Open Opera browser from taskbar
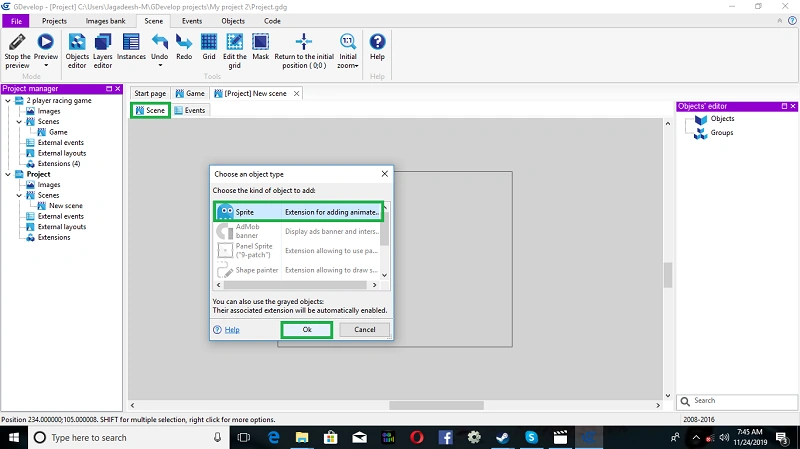800x449 pixels. point(417,437)
